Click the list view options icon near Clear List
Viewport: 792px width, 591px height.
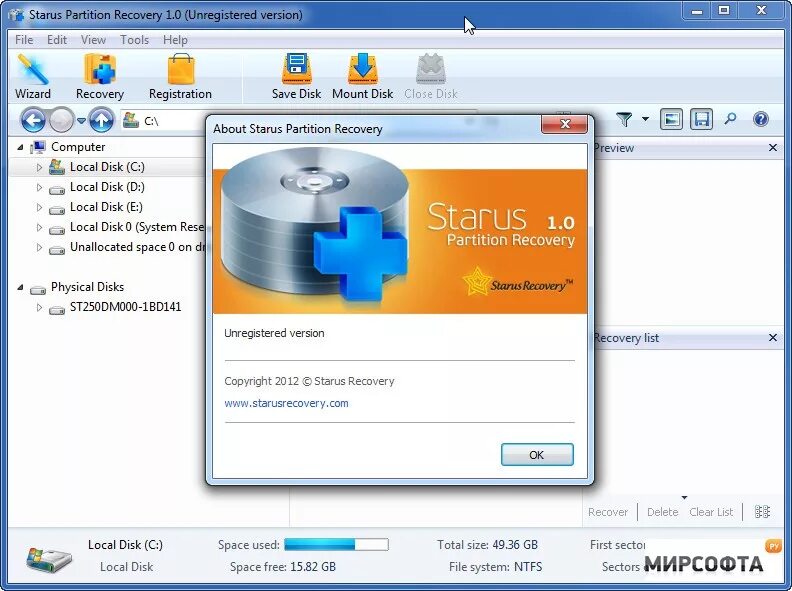coord(762,512)
